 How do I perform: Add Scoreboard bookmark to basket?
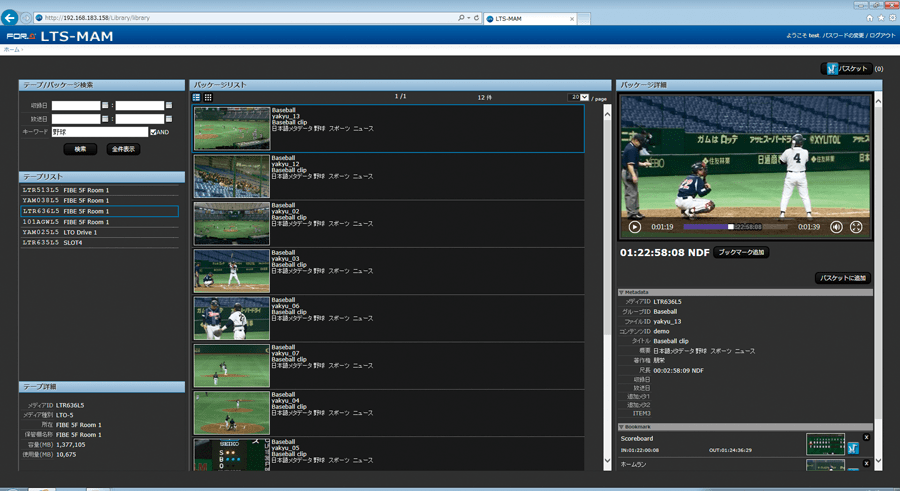[x=853, y=449]
